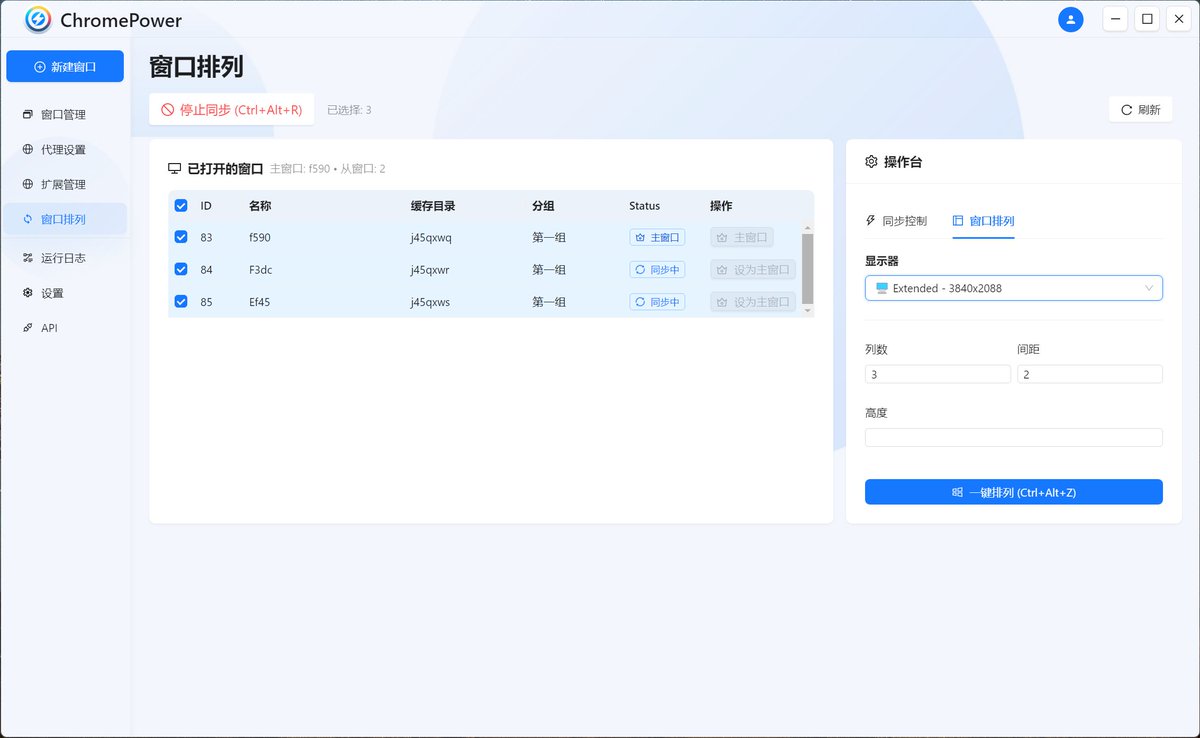The height and width of the screenshot is (738, 1200).
Task: Click the 操作台 gear icon
Action: pyautogui.click(x=871, y=162)
